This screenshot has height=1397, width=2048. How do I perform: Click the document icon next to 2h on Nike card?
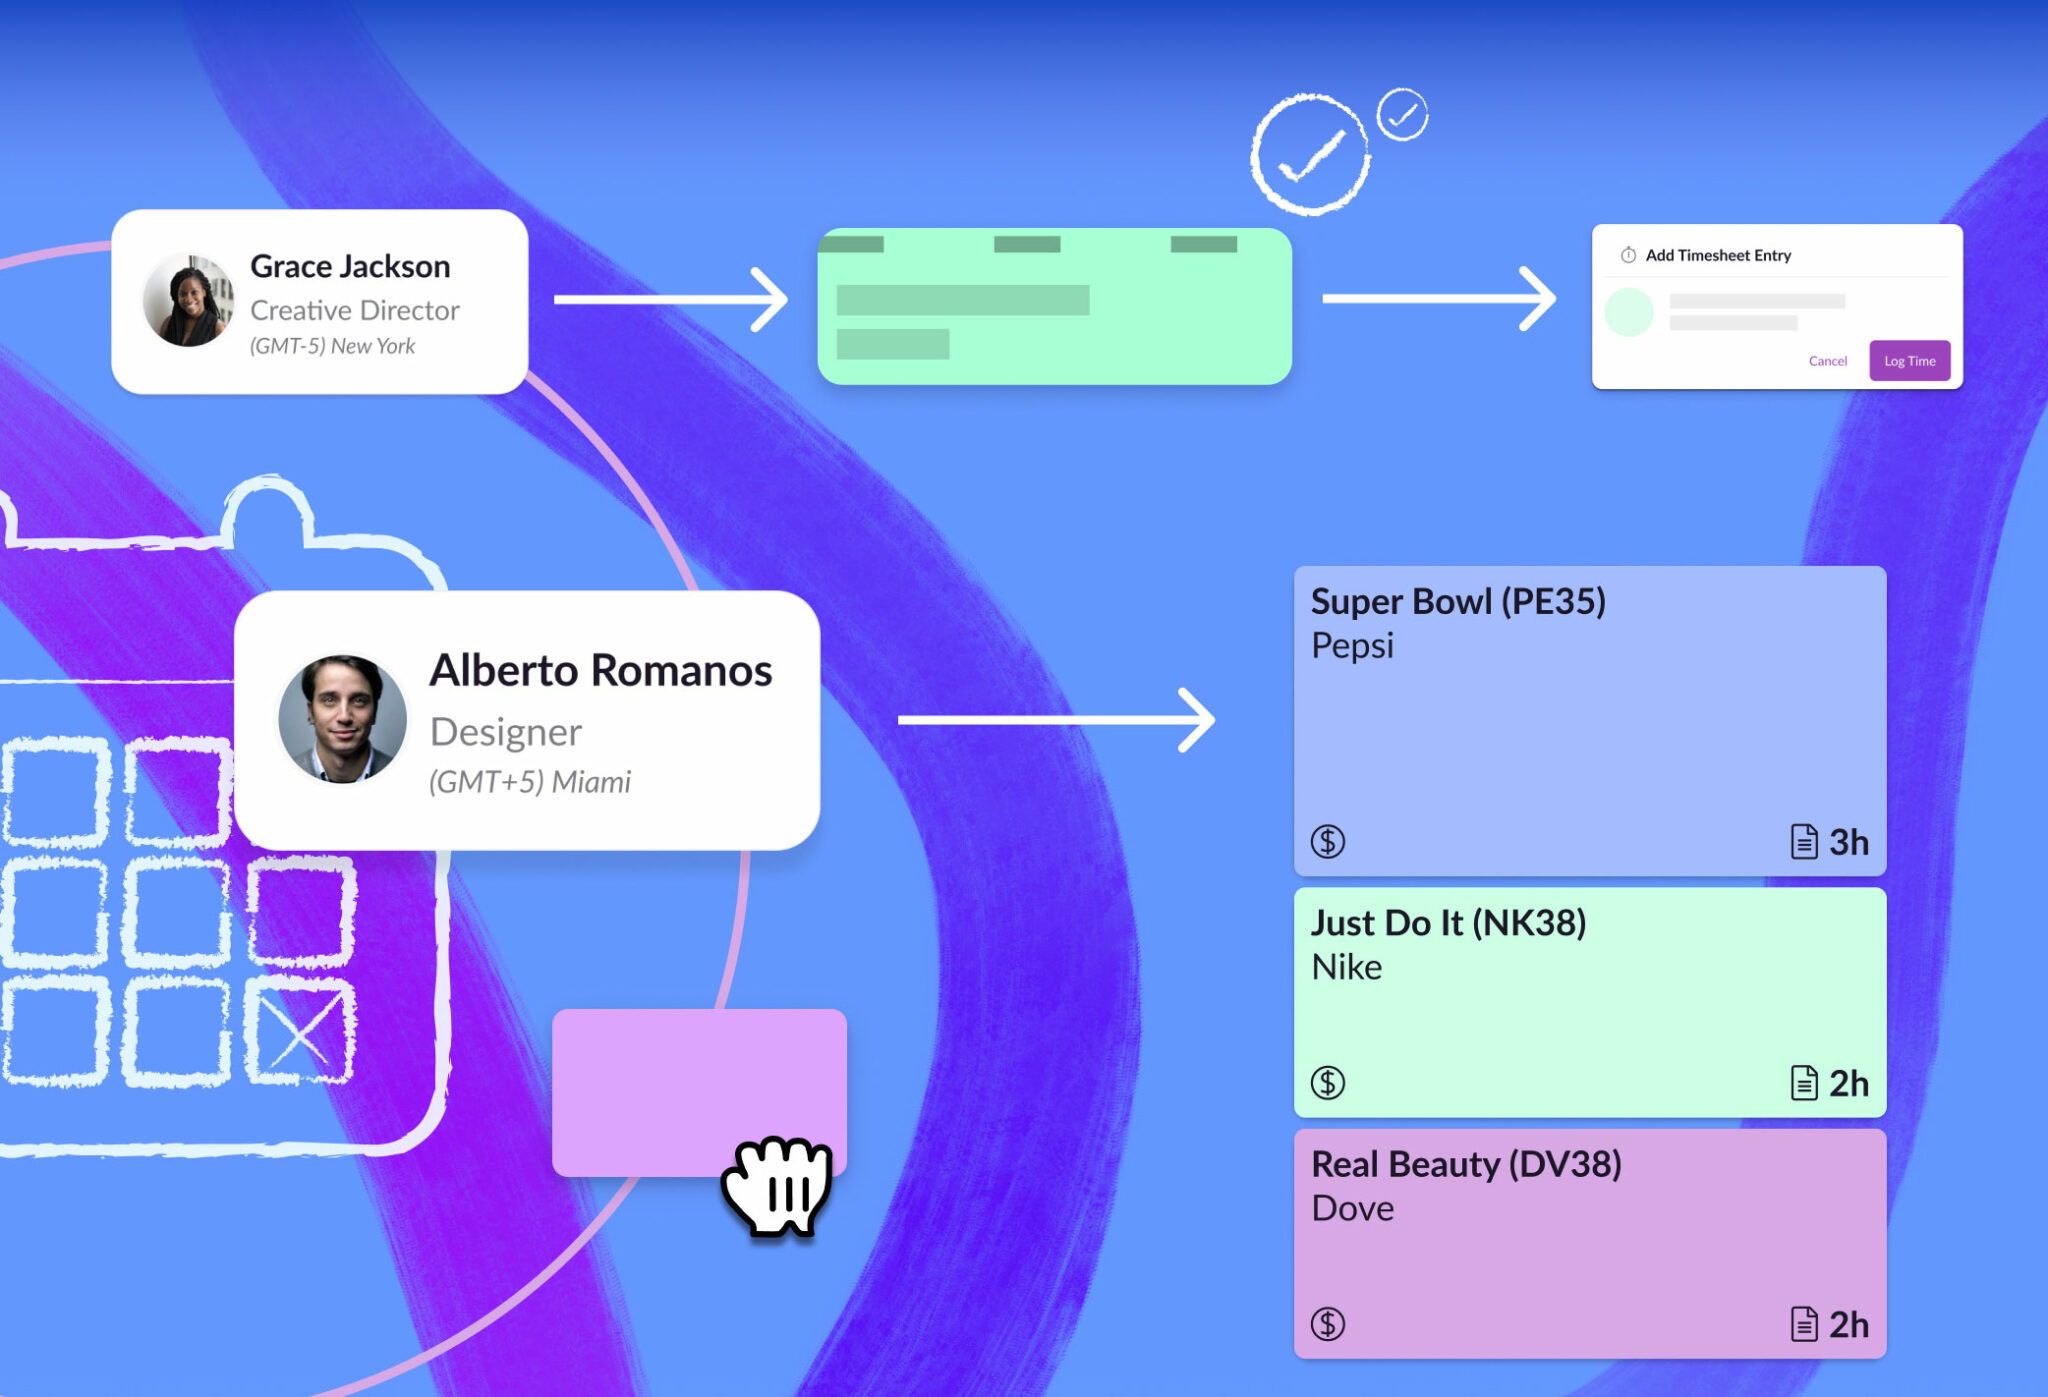pyautogui.click(x=1803, y=1082)
